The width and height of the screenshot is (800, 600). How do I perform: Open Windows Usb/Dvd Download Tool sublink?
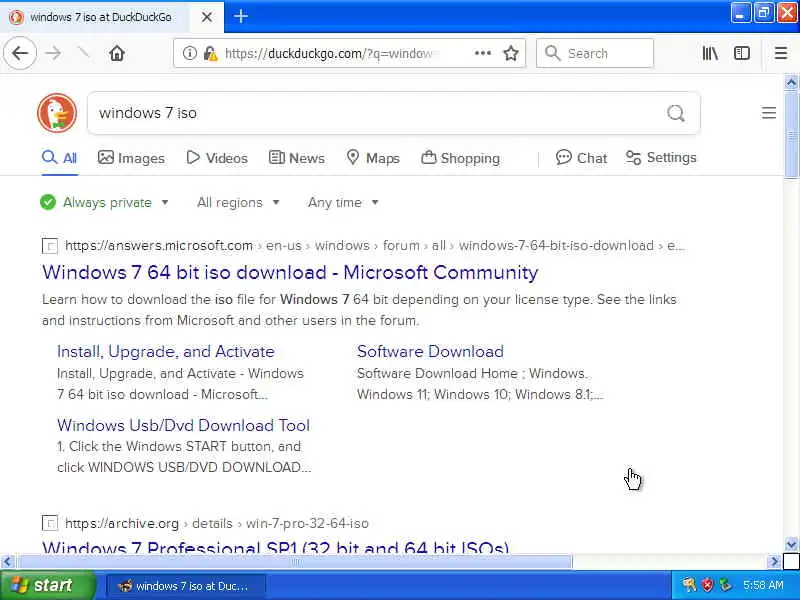coord(183,425)
